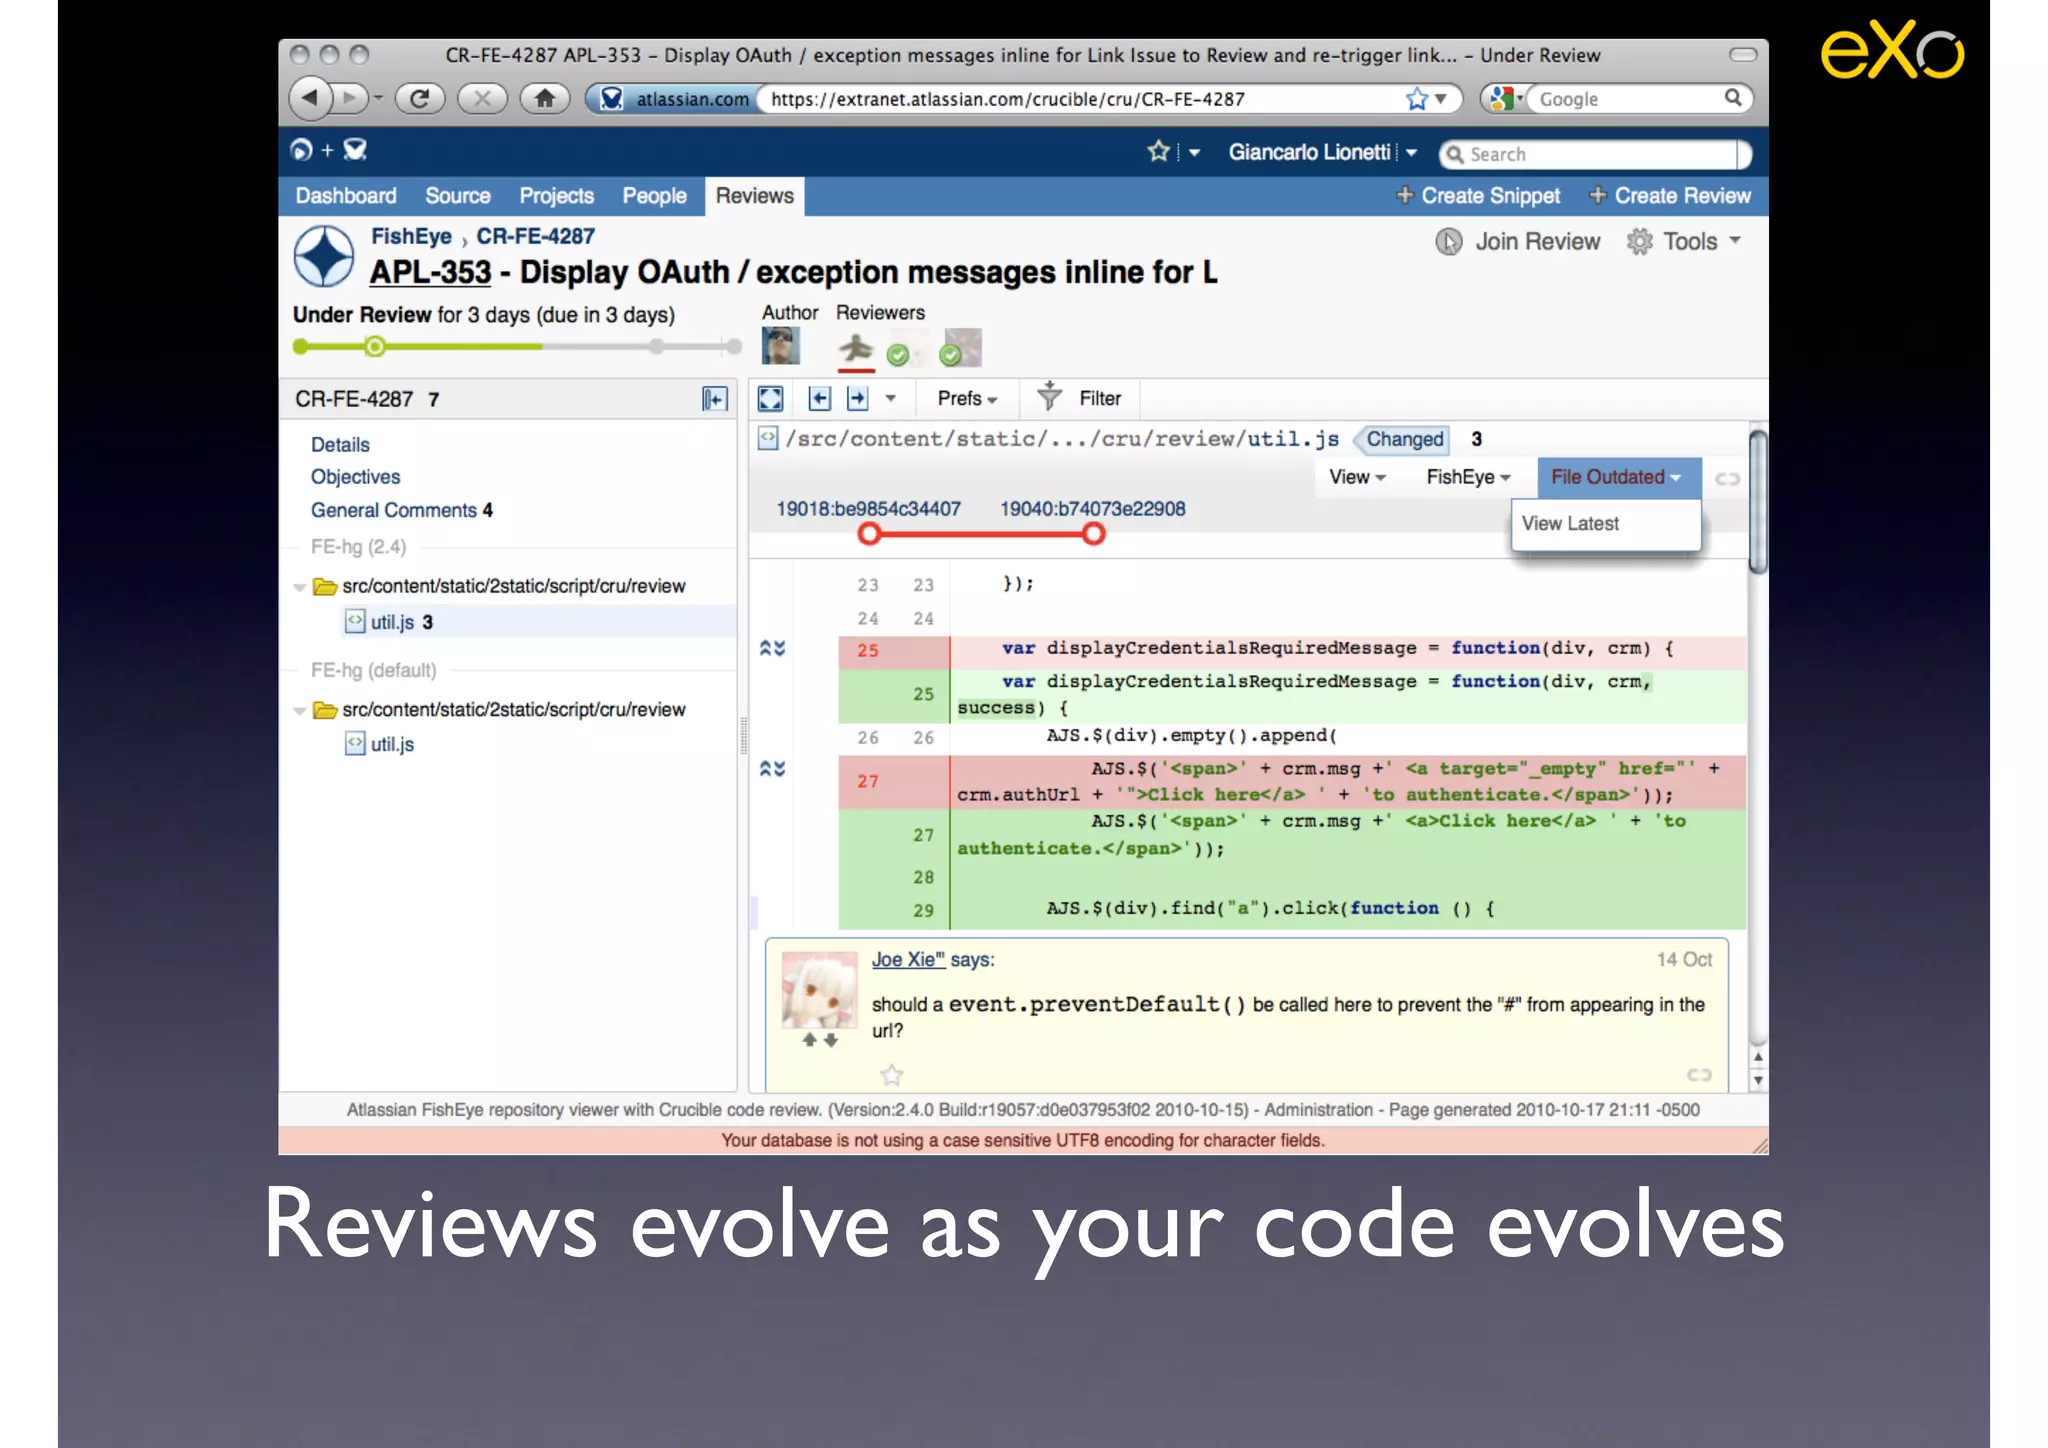Select revision 19040 marker on slider
Image resolution: width=2048 pixels, height=1448 pixels.
1093,534
